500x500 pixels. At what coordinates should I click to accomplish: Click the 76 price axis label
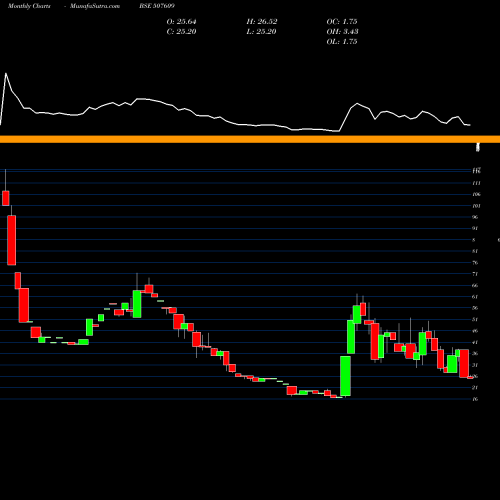point(475,263)
